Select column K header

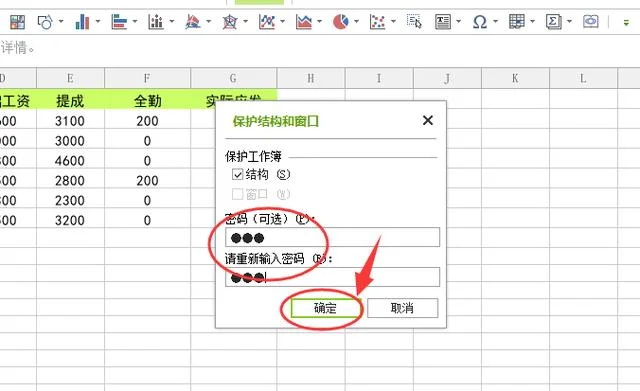[515, 78]
